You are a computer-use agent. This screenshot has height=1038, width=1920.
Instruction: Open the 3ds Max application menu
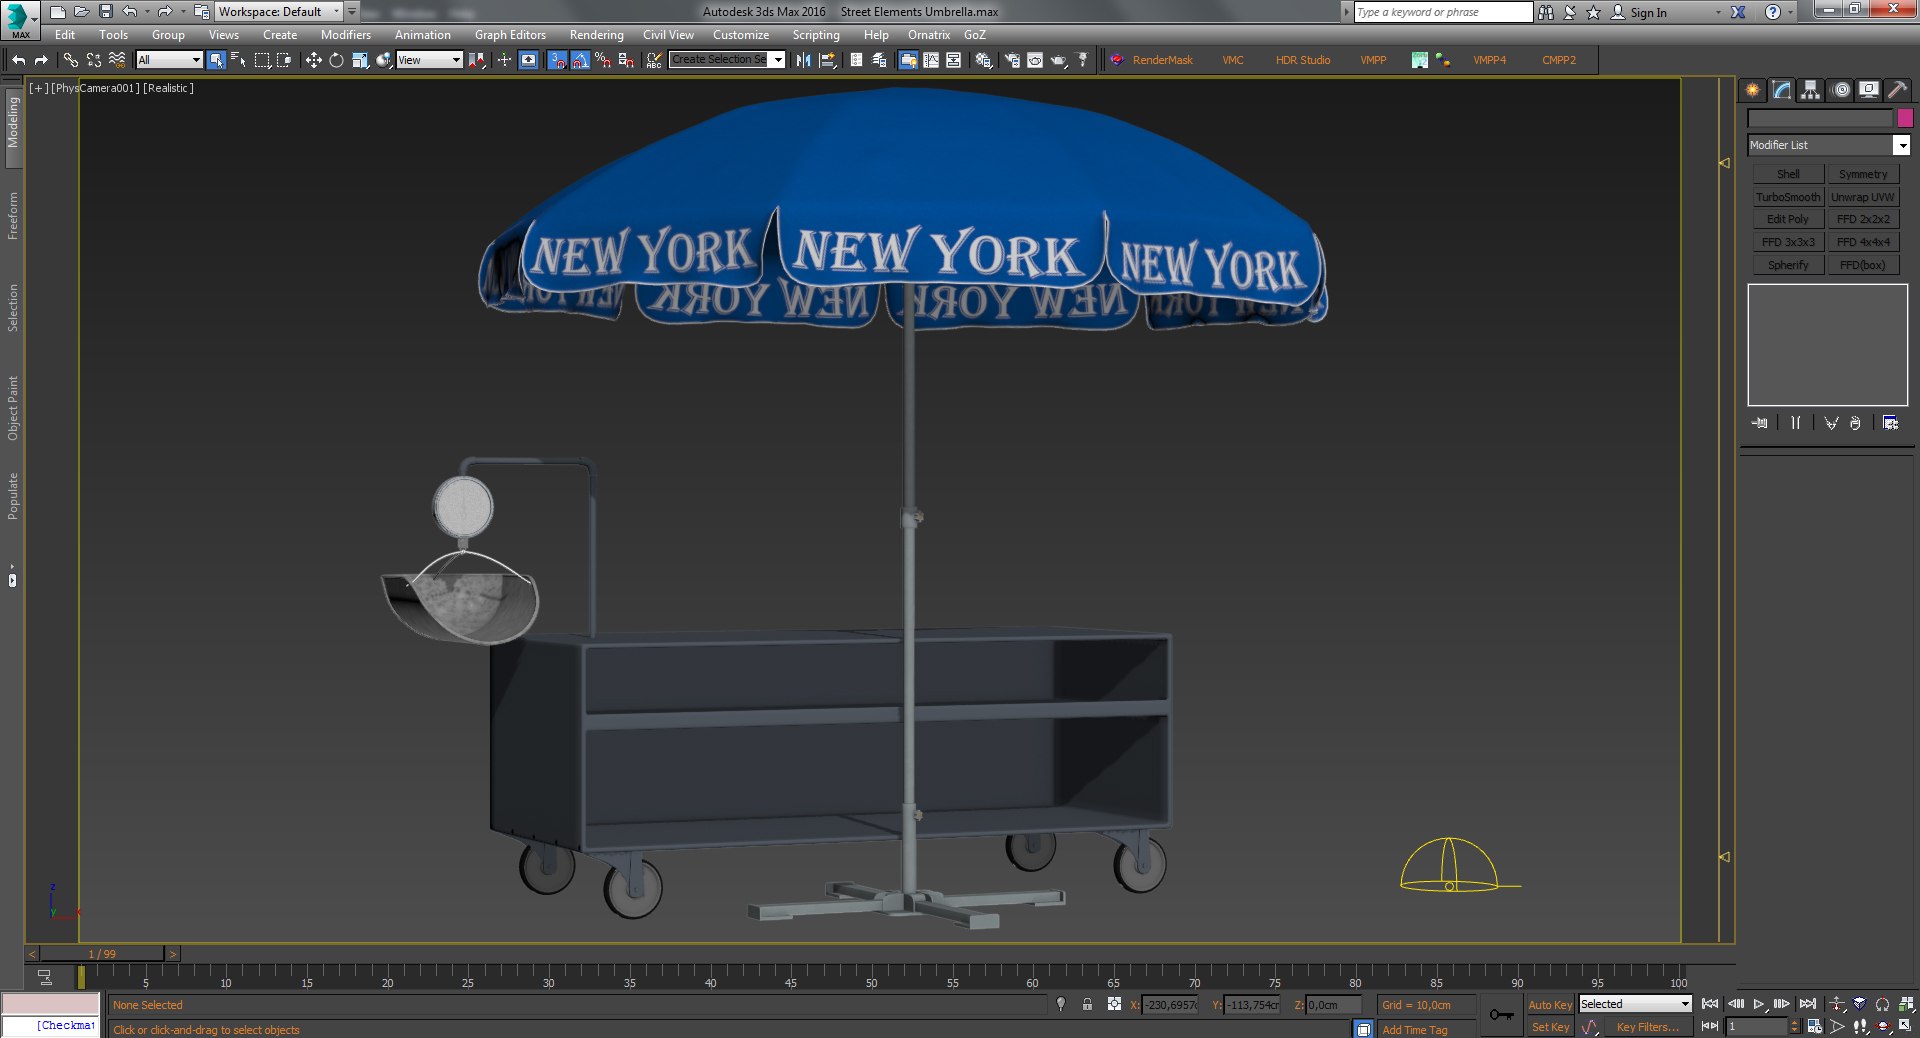pos(20,18)
